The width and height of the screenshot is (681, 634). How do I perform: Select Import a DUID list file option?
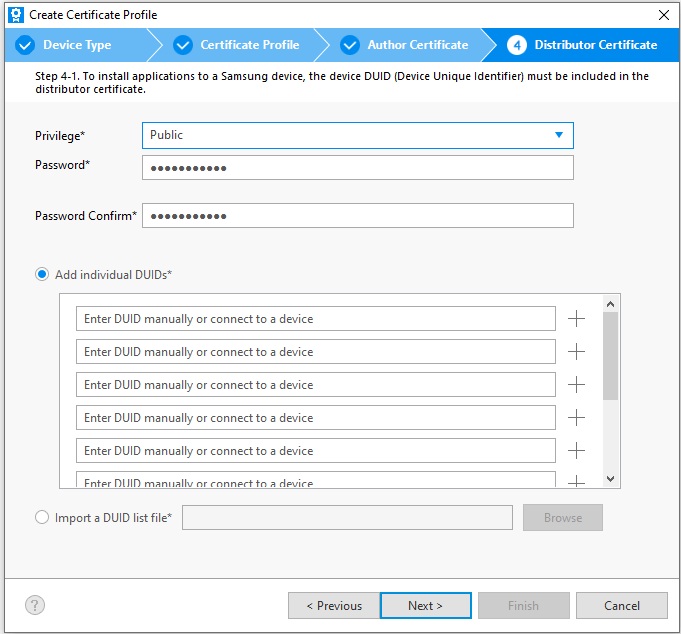[42, 517]
